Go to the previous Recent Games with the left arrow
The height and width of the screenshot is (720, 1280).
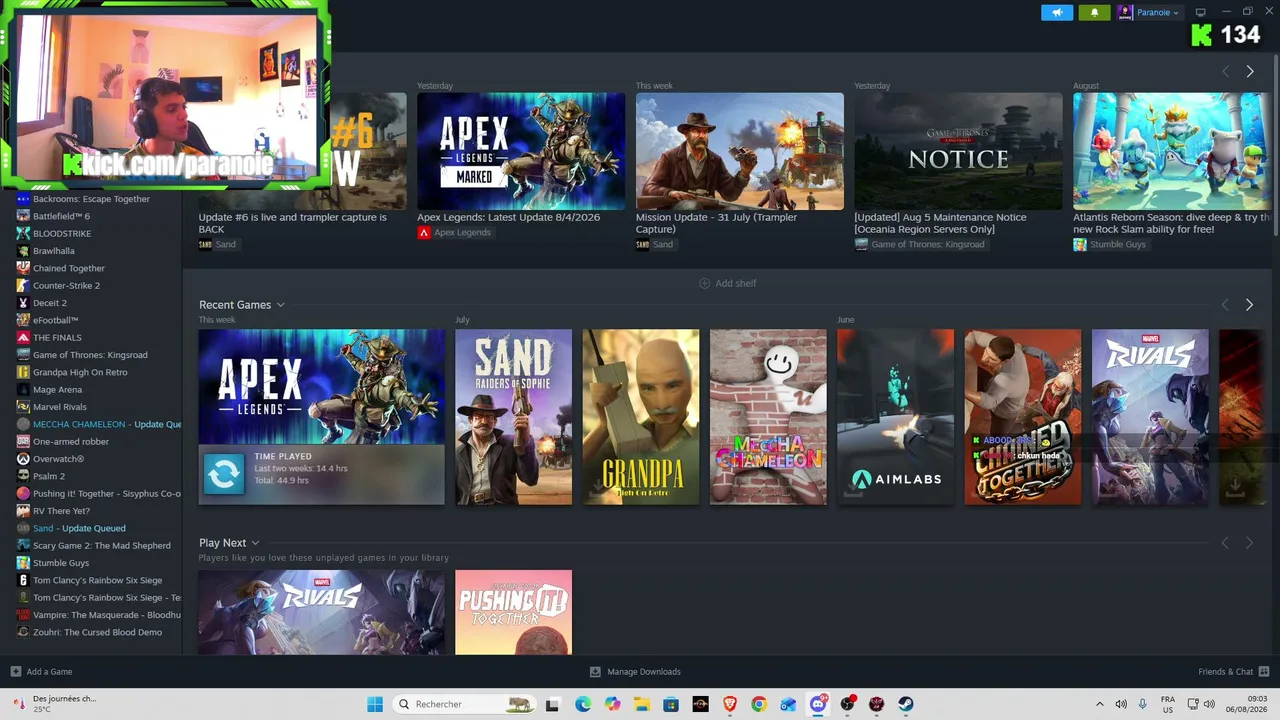click(1225, 305)
